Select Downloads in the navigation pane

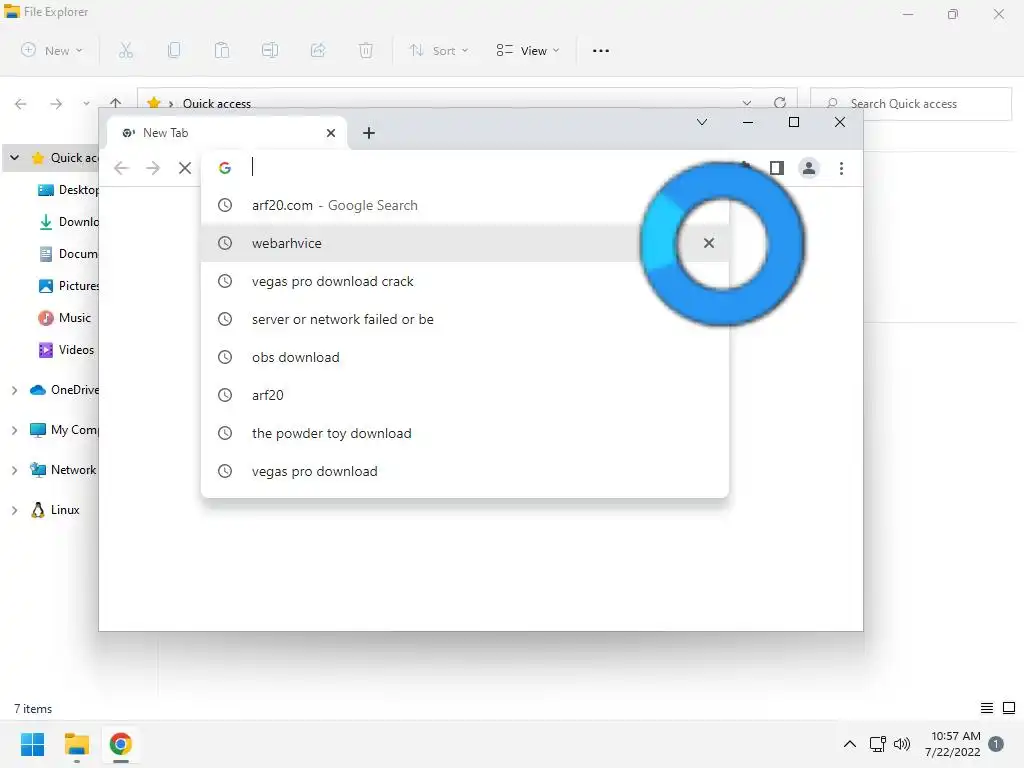pyautogui.click(x=68, y=222)
